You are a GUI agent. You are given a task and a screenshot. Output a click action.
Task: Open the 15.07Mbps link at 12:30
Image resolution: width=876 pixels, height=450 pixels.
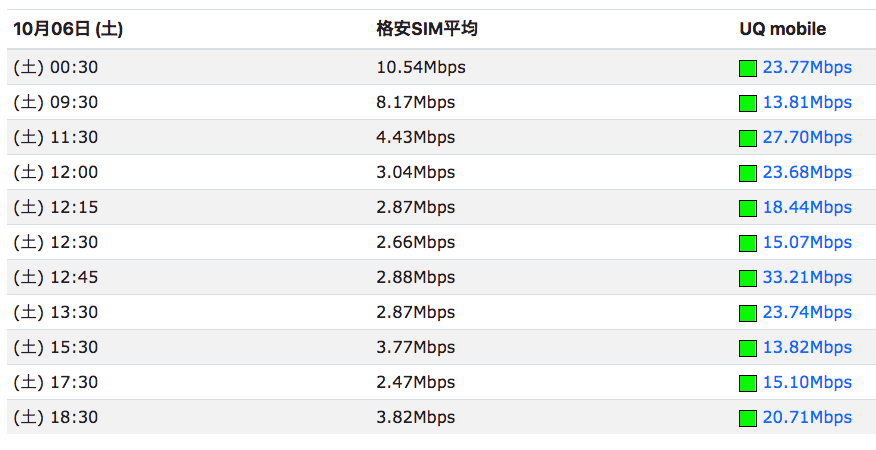(x=807, y=243)
